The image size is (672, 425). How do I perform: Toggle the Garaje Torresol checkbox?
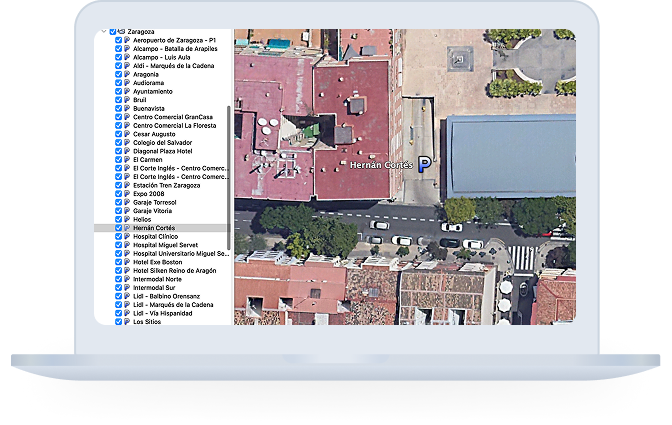pos(118,203)
